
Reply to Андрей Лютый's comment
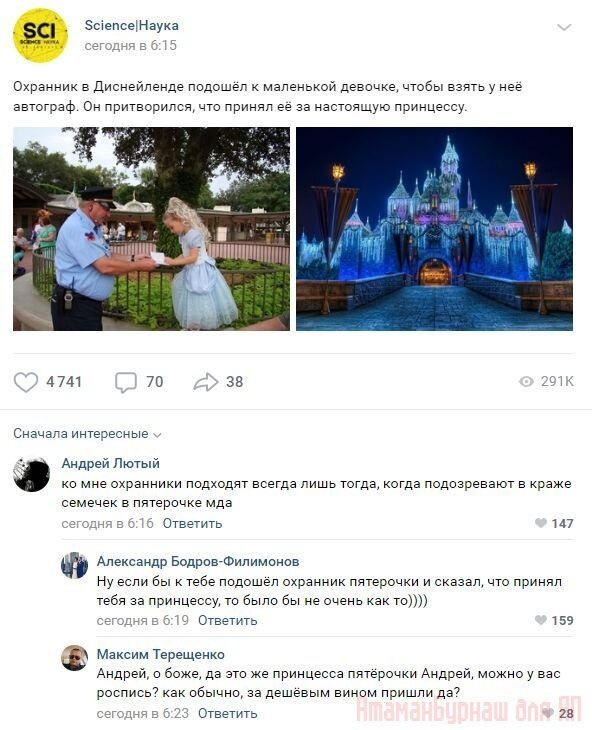point(192,523)
